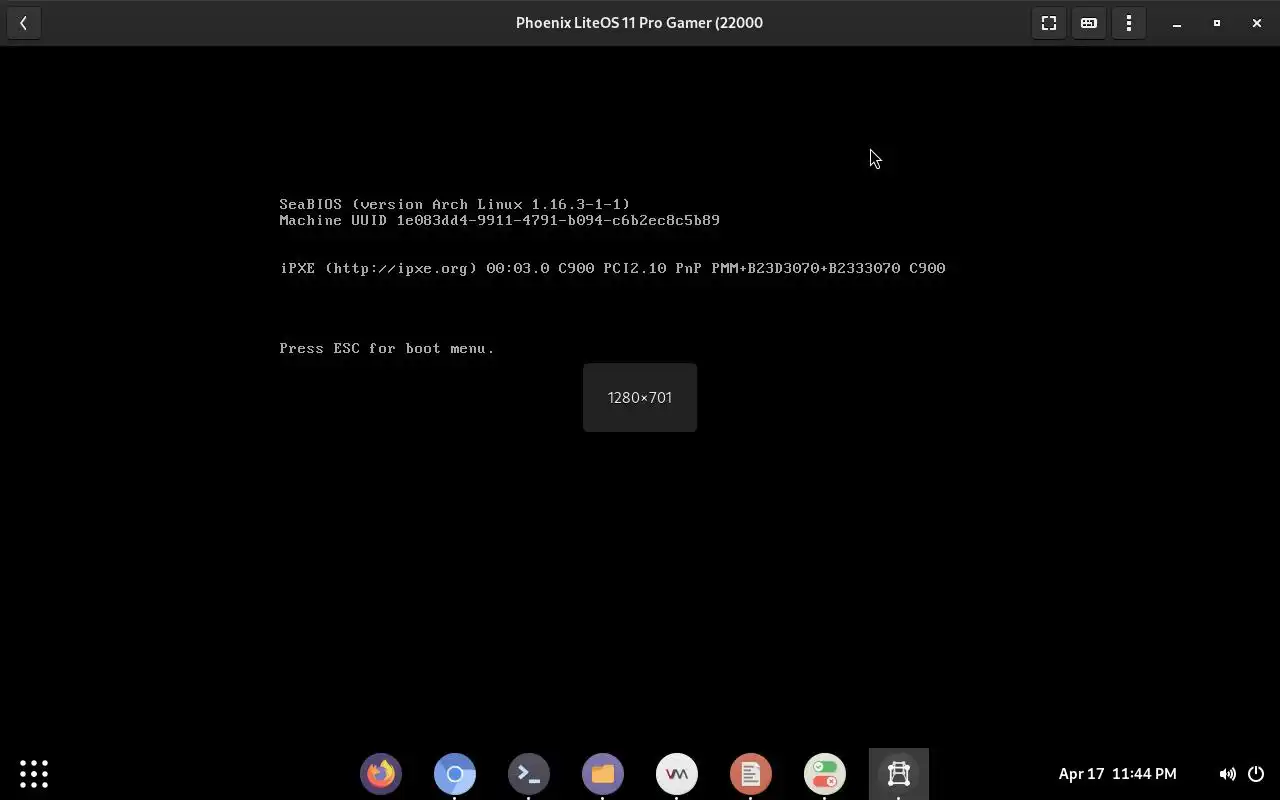The width and height of the screenshot is (1280, 800).
Task: Open the keyboard shortcuts send-keys menu
Action: tap(1089, 23)
